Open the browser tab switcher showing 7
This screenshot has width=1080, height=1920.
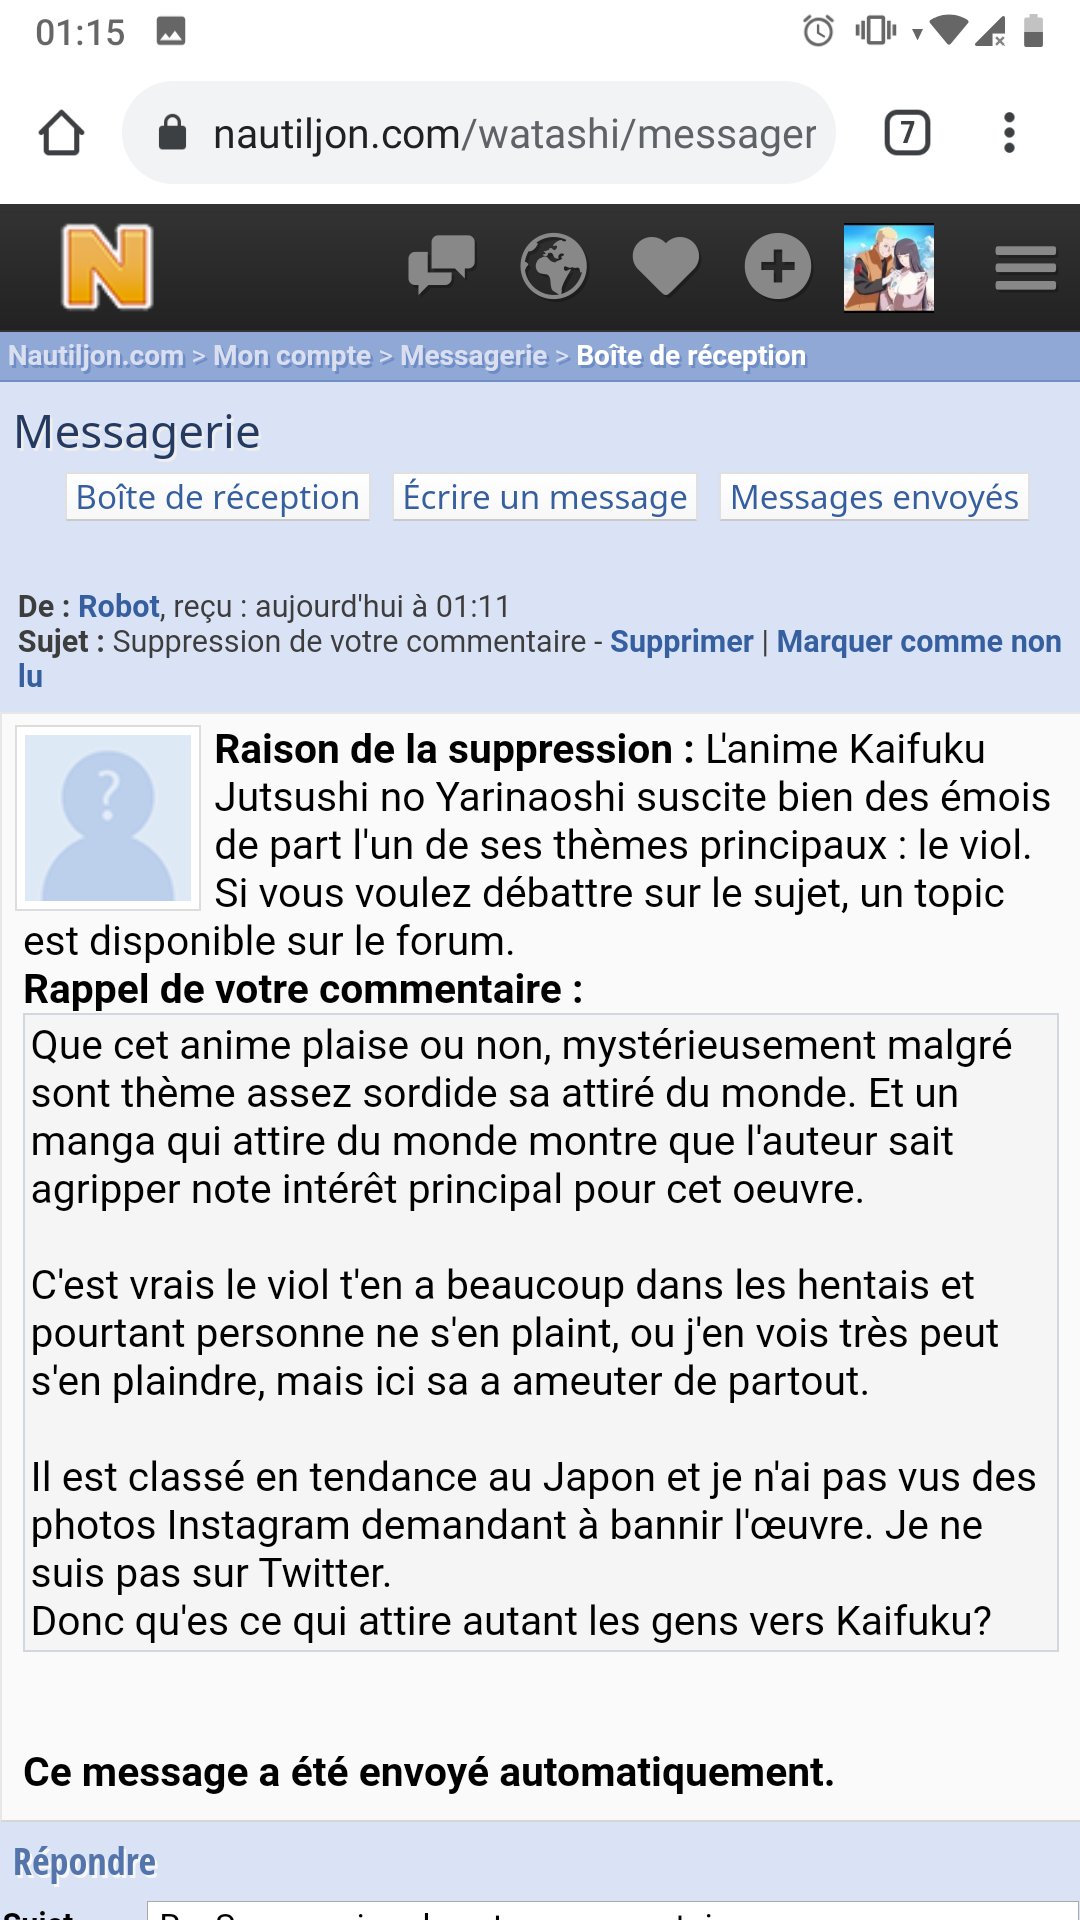[x=907, y=133]
